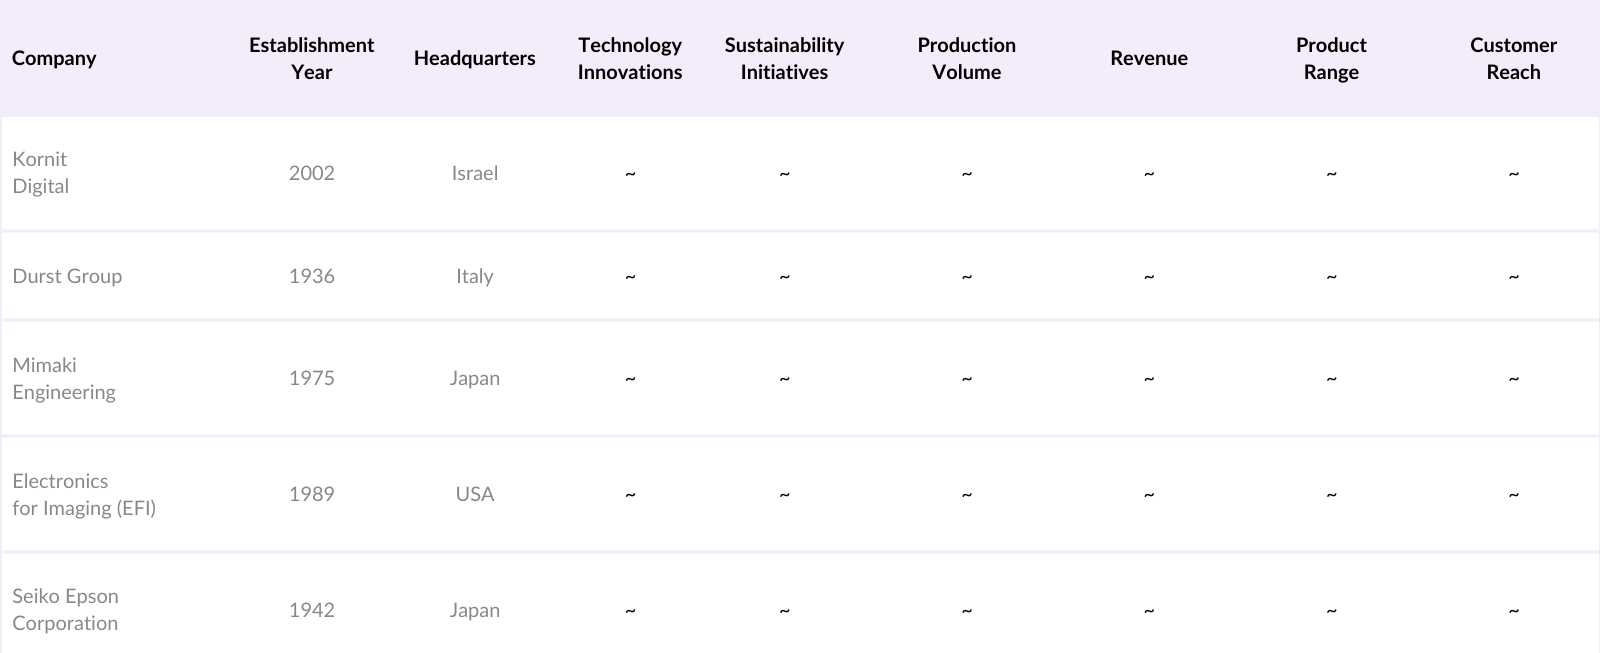Click the Customer Reach header
Screen dimensions: 1600x653
(1512, 58)
